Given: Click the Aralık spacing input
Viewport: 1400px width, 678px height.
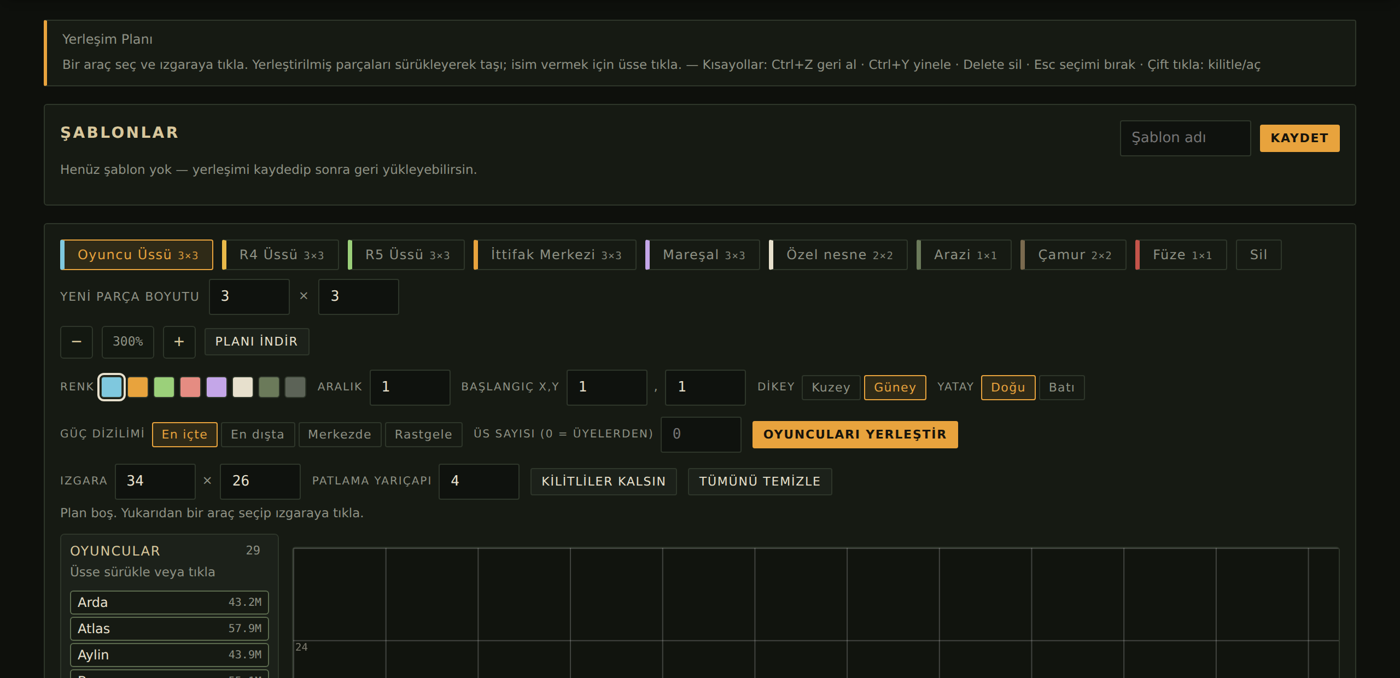Looking at the screenshot, I should coord(410,387).
